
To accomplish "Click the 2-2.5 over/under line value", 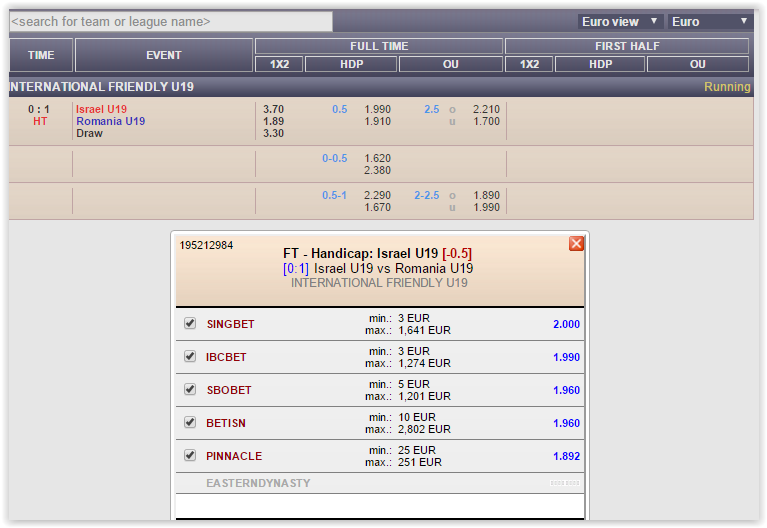I will pos(427,195).
